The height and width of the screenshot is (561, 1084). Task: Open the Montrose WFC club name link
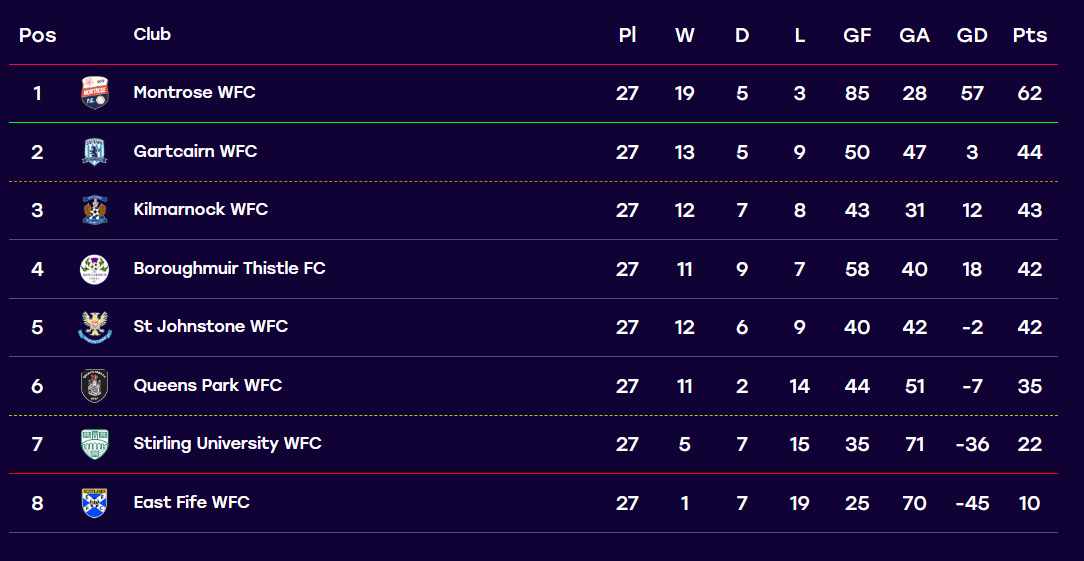[194, 93]
